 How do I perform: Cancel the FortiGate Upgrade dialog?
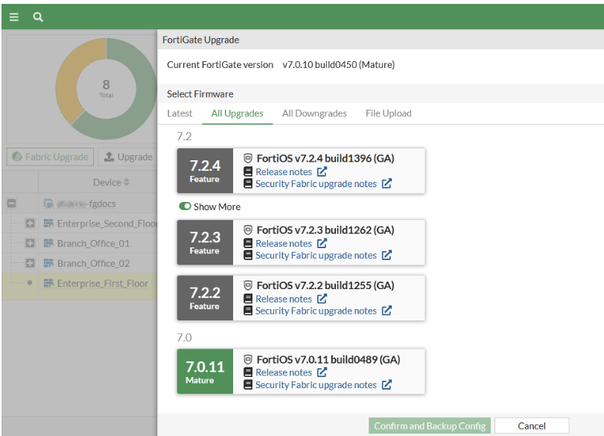pyautogui.click(x=532, y=426)
